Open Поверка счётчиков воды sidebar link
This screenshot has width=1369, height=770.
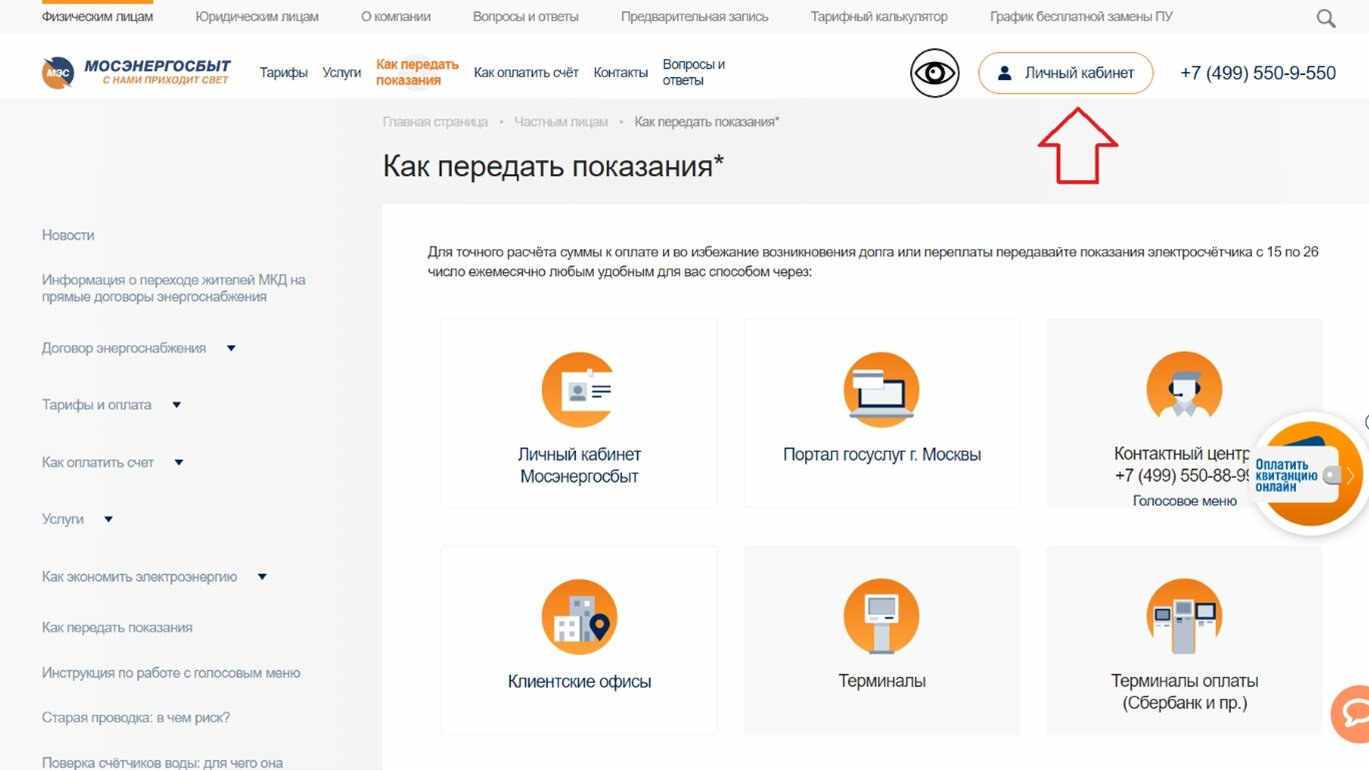(163, 762)
